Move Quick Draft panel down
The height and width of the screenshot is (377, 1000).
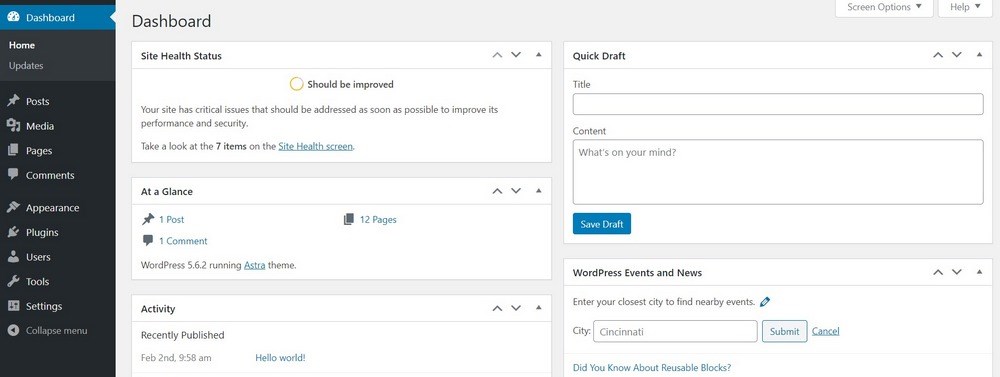(x=957, y=55)
